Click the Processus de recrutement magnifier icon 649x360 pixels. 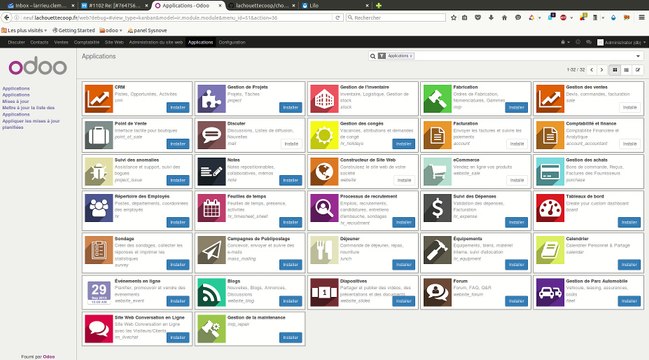[x=324, y=208]
